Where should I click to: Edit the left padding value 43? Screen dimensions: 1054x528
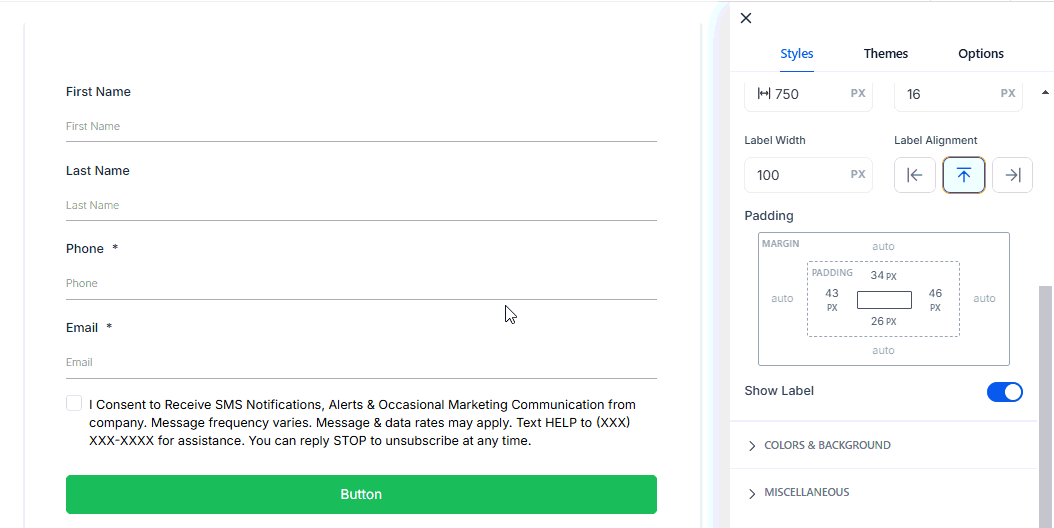(832, 294)
